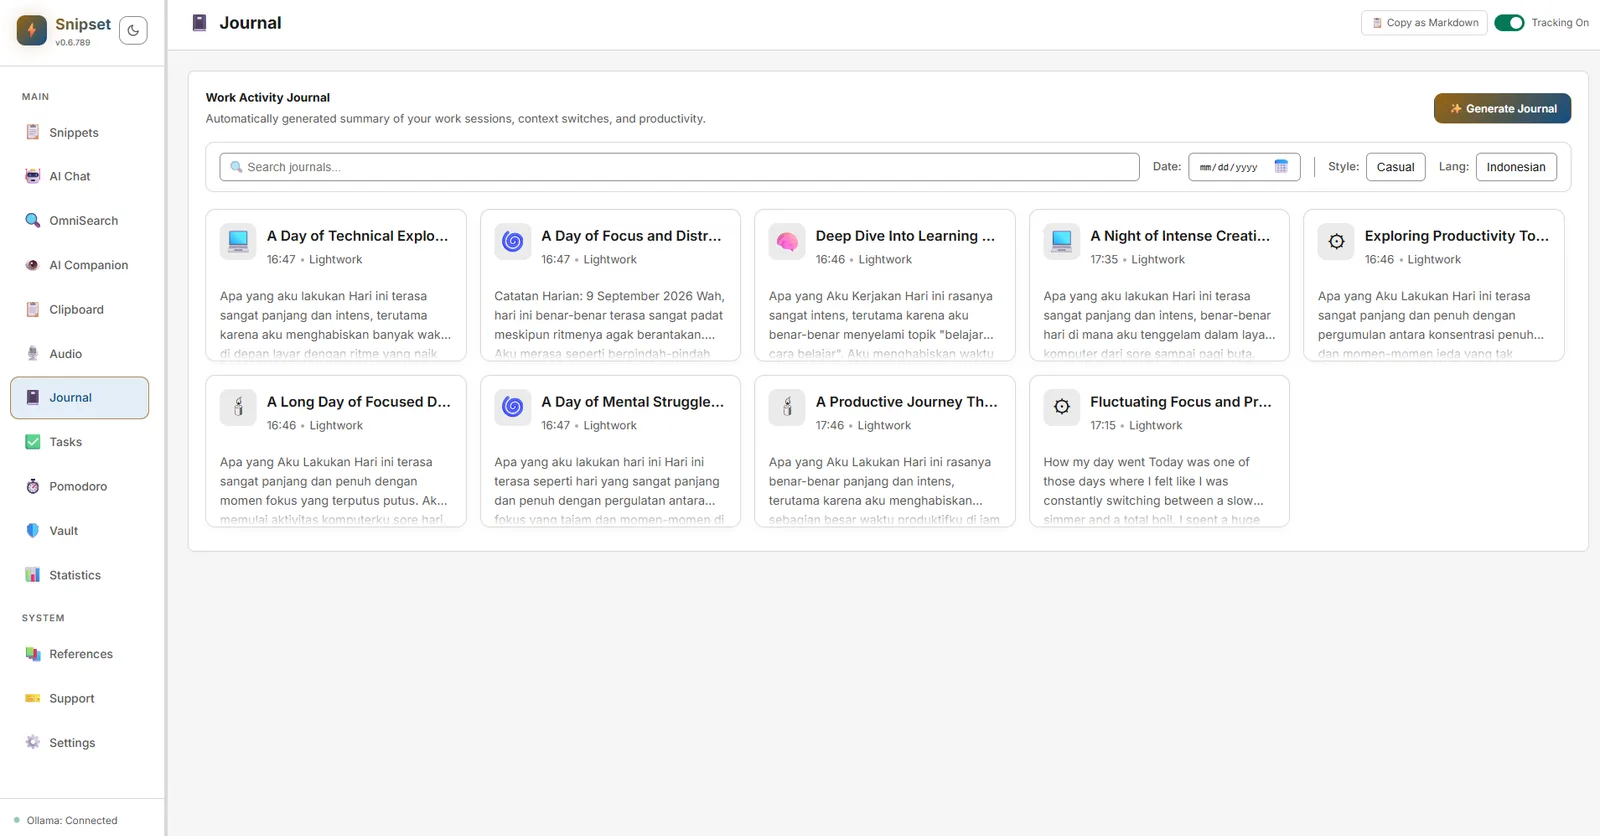Open A Productive Journey Th... card

coord(885,451)
